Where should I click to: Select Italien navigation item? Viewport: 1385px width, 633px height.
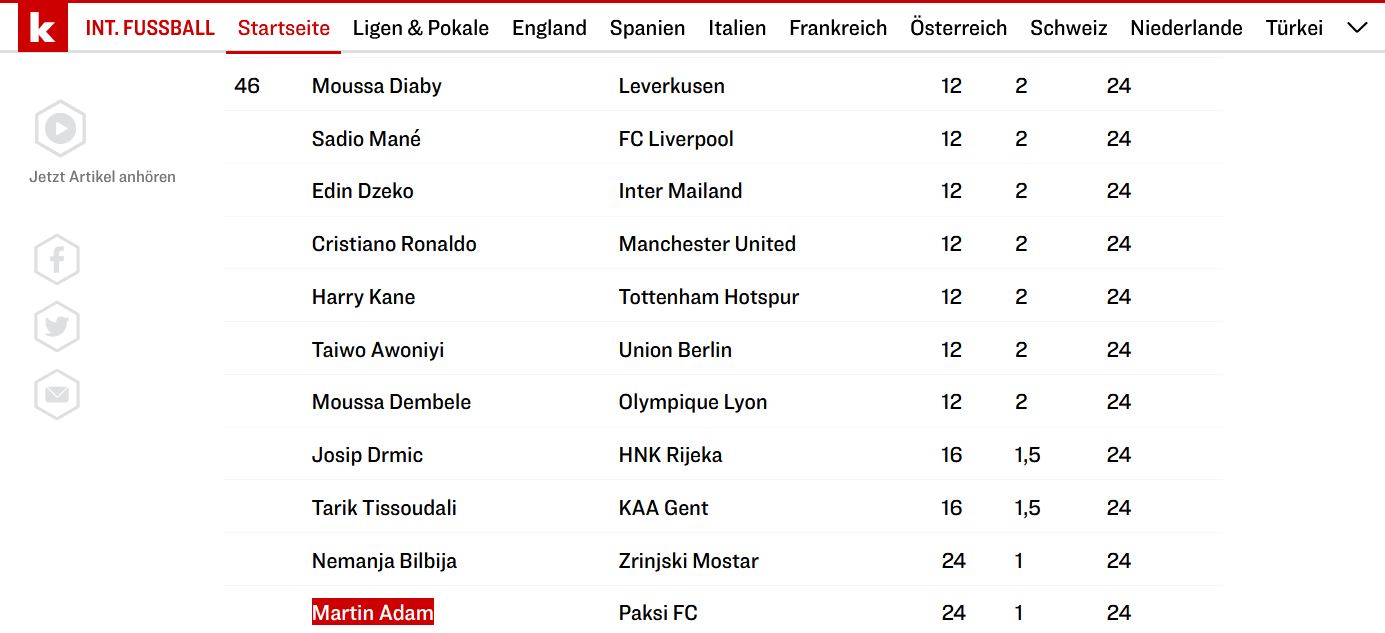(737, 28)
